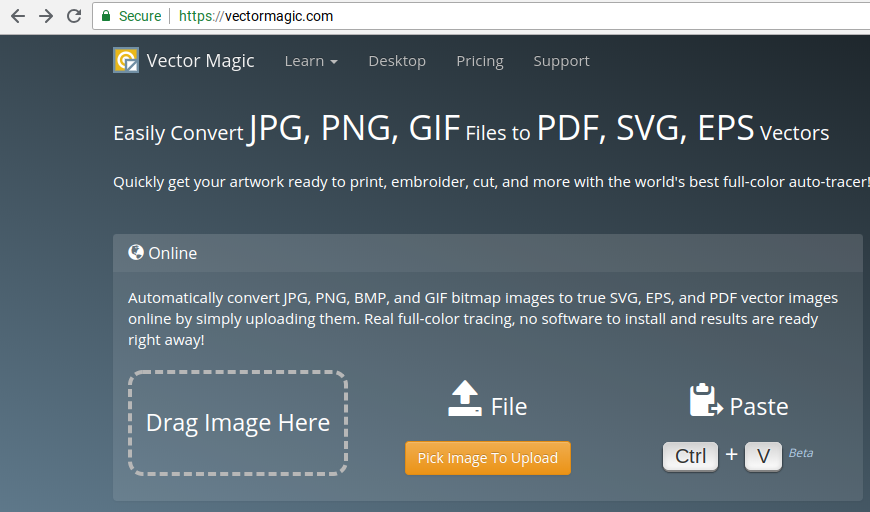Expand the Learn dropdown menu
This screenshot has height=512, width=870.
311,61
